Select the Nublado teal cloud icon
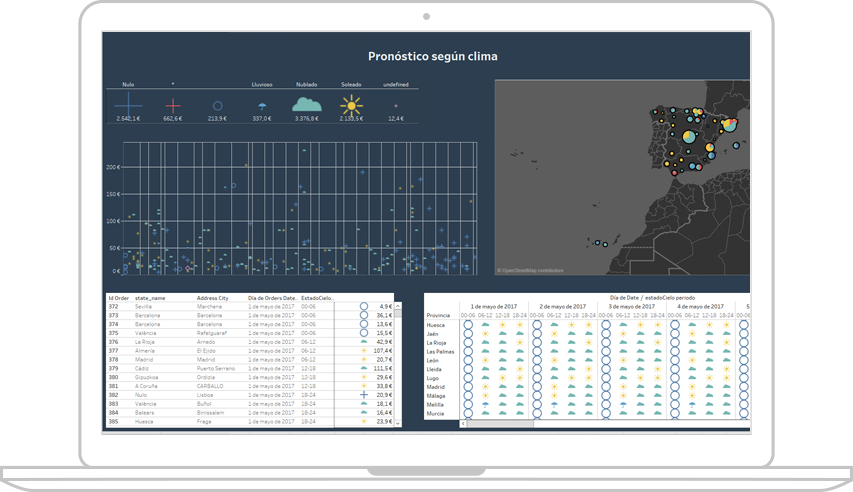This screenshot has width=853, height=492. click(x=307, y=104)
